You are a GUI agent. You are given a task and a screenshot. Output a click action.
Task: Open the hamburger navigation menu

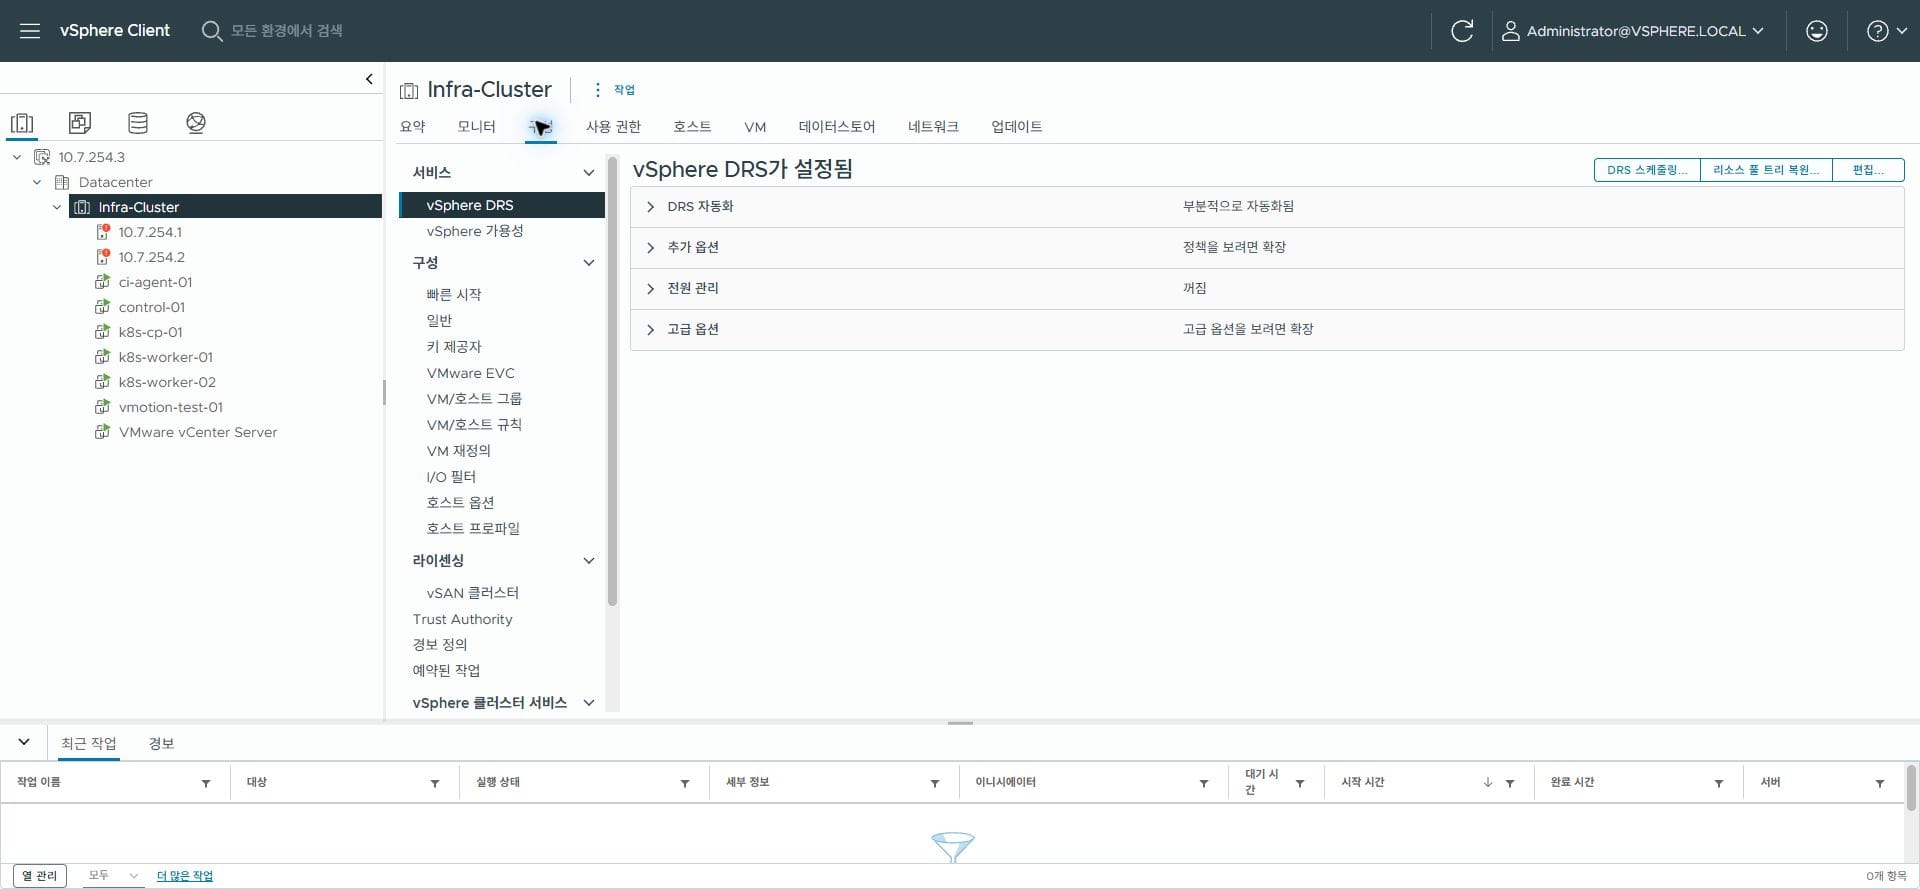(30, 31)
